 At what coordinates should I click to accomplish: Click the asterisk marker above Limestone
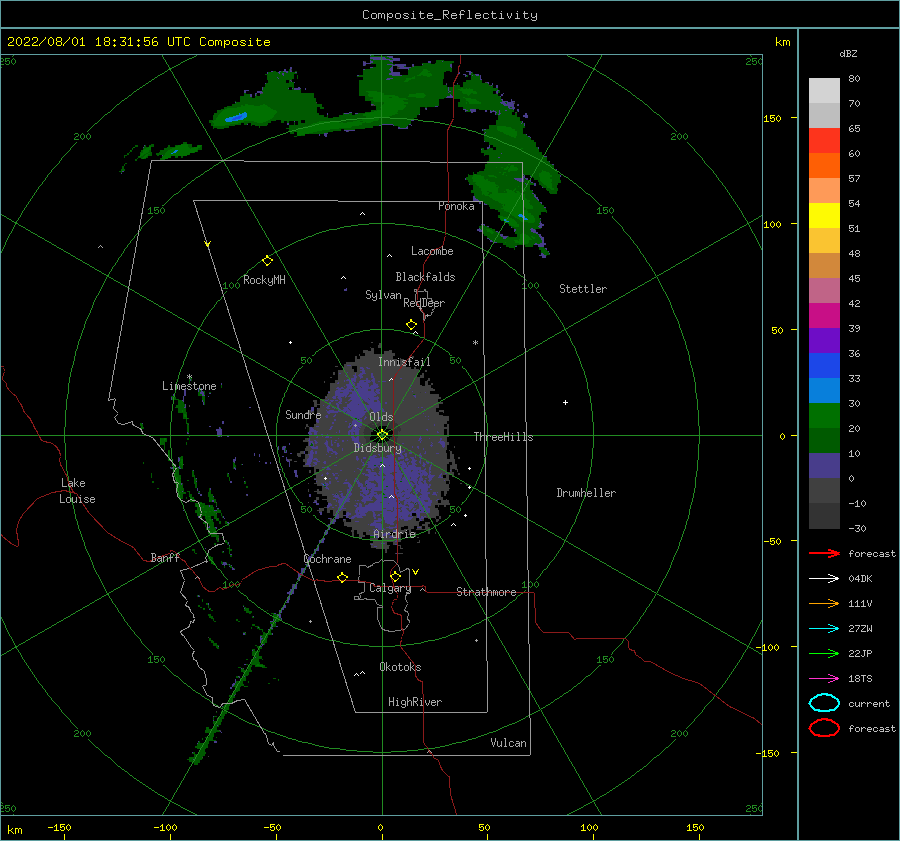point(189,378)
